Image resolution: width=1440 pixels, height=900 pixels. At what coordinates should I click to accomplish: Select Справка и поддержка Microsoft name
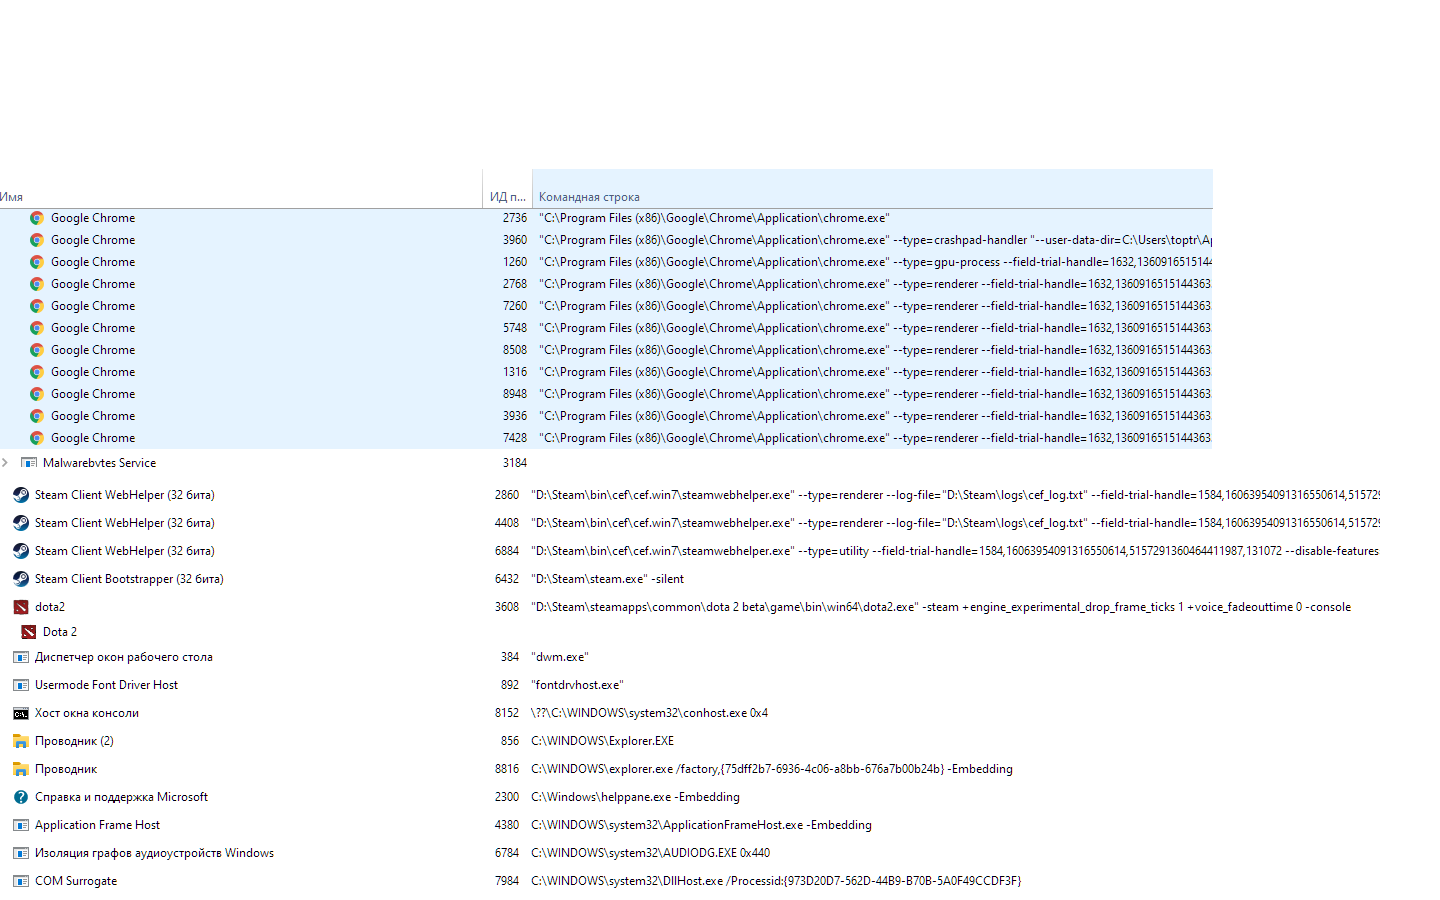pyautogui.click(x=121, y=797)
